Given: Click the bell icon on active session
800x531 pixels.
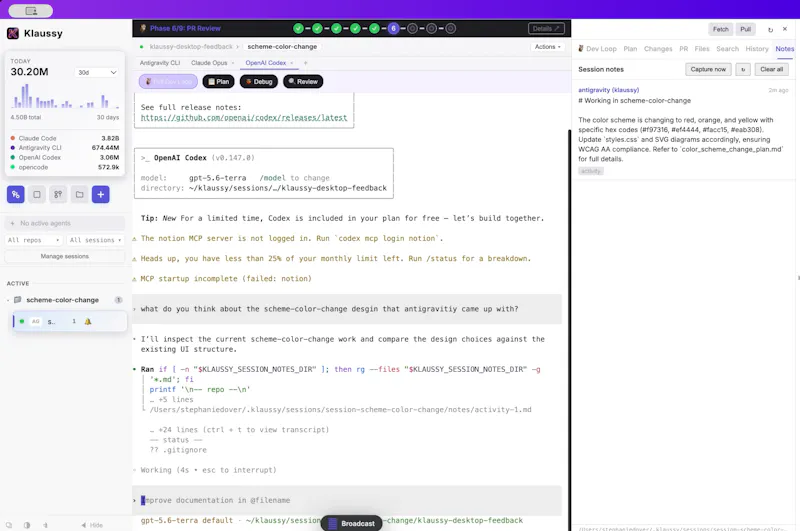Looking at the screenshot, I should (x=88, y=321).
